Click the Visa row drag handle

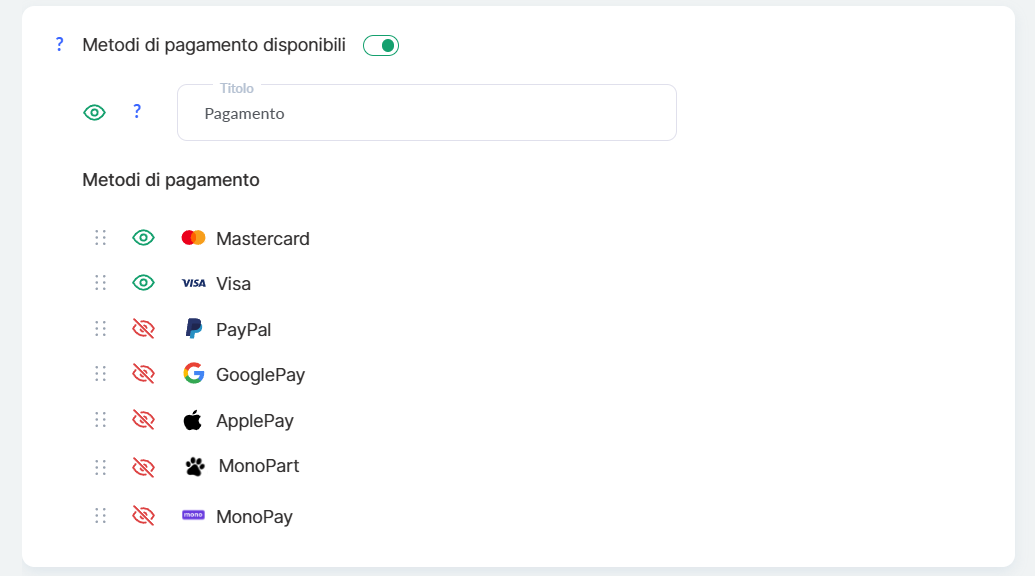pyautogui.click(x=100, y=283)
